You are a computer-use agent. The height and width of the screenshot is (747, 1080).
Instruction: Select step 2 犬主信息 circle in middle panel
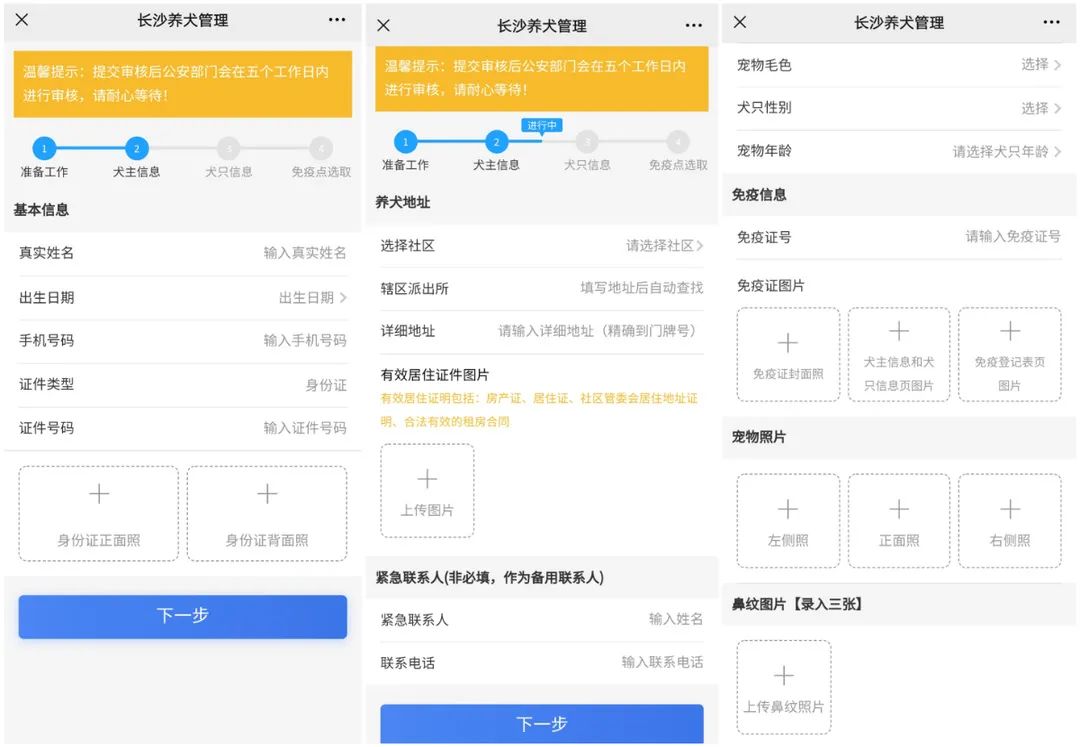496,142
